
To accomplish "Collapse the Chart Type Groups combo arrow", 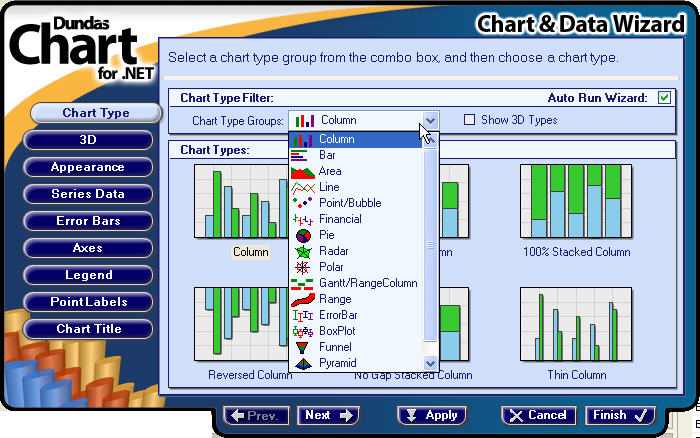I will pos(430,121).
